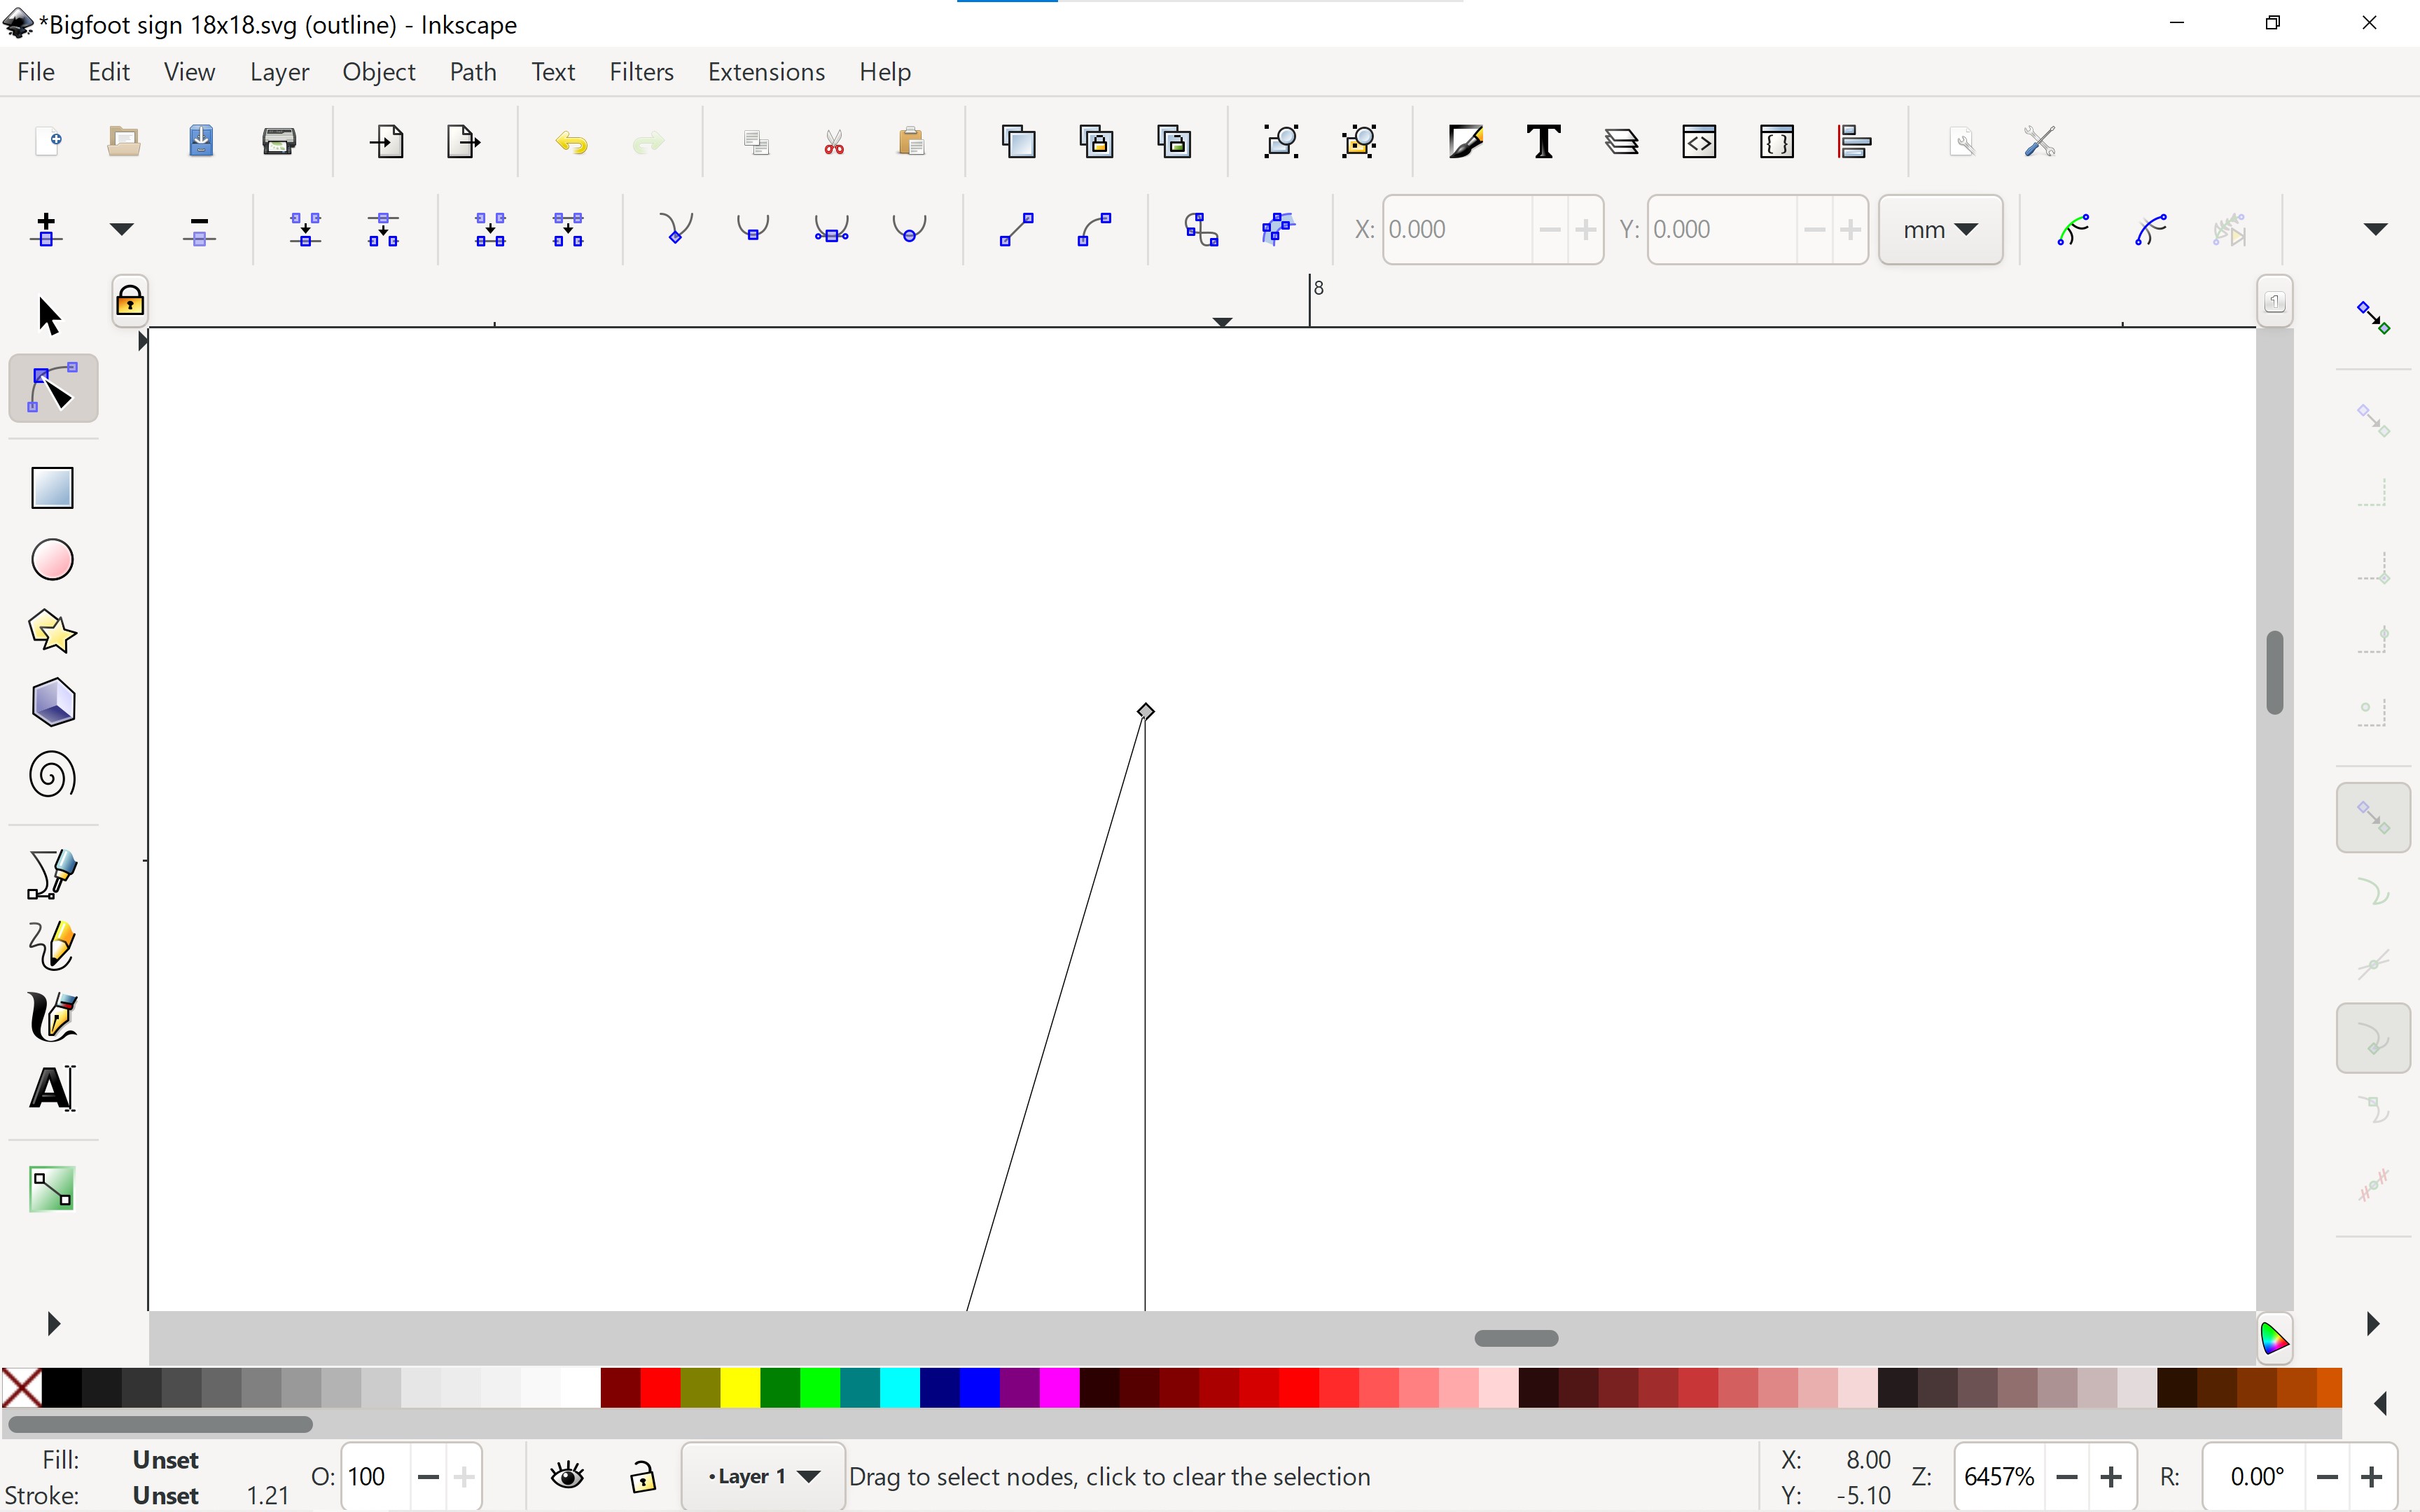
Task: Expand node toolbar overflow arrow
Action: (2376, 229)
